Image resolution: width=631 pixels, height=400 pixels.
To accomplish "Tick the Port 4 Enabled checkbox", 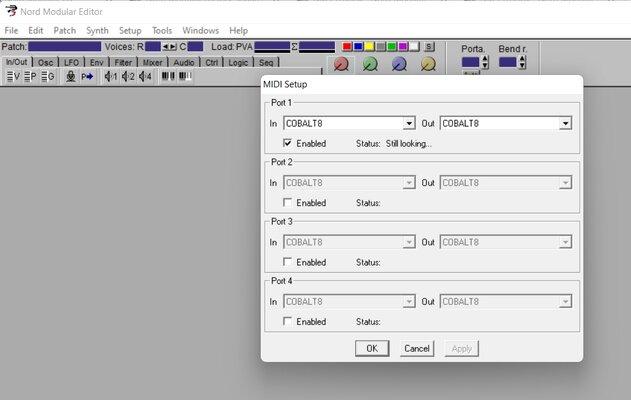I will pos(287,321).
